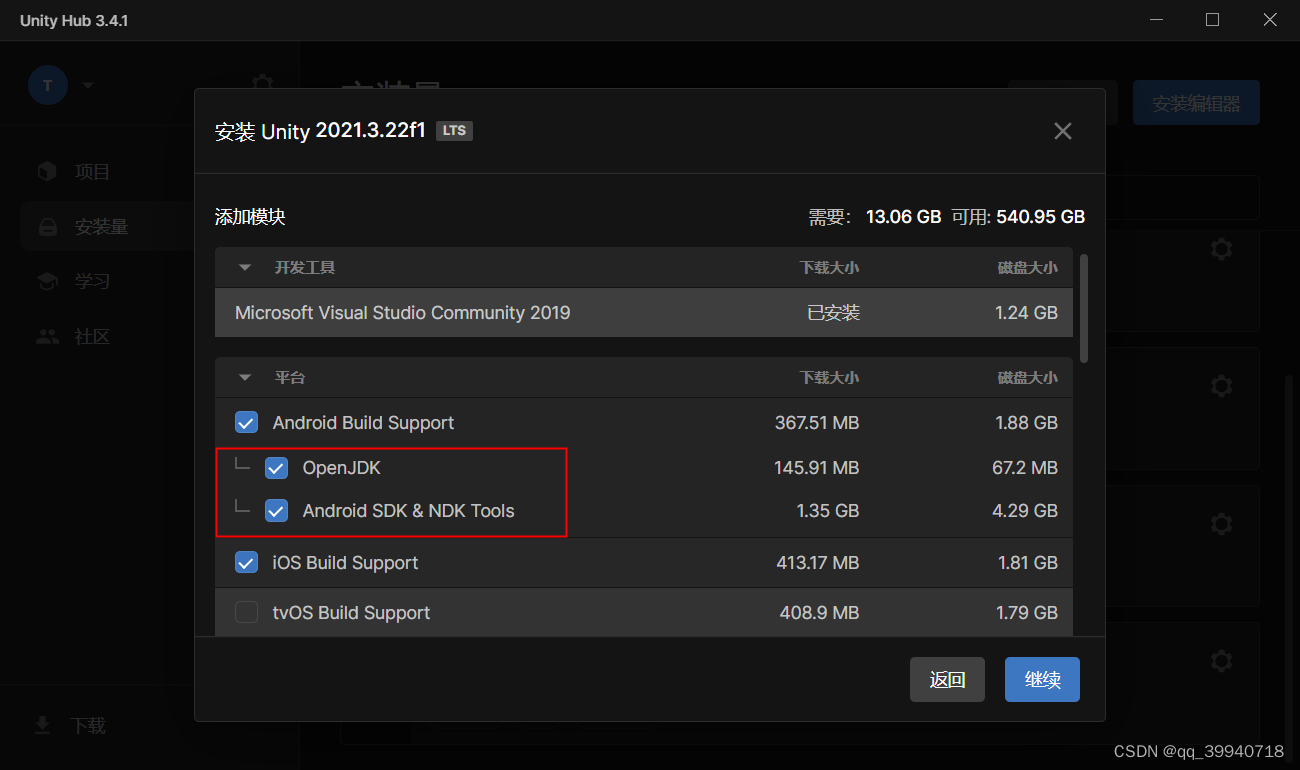Click the Community people icon
The width and height of the screenshot is (1300, 770).
click(47, 337)
